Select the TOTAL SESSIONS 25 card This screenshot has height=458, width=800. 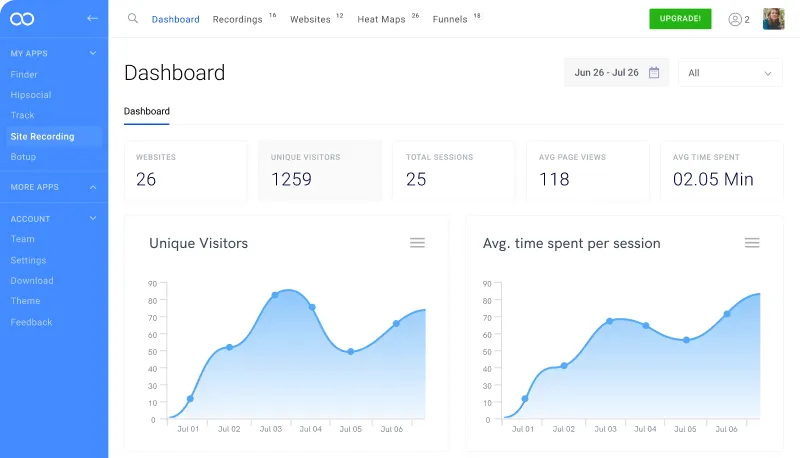pyautogui.click(x=454, y=171)
